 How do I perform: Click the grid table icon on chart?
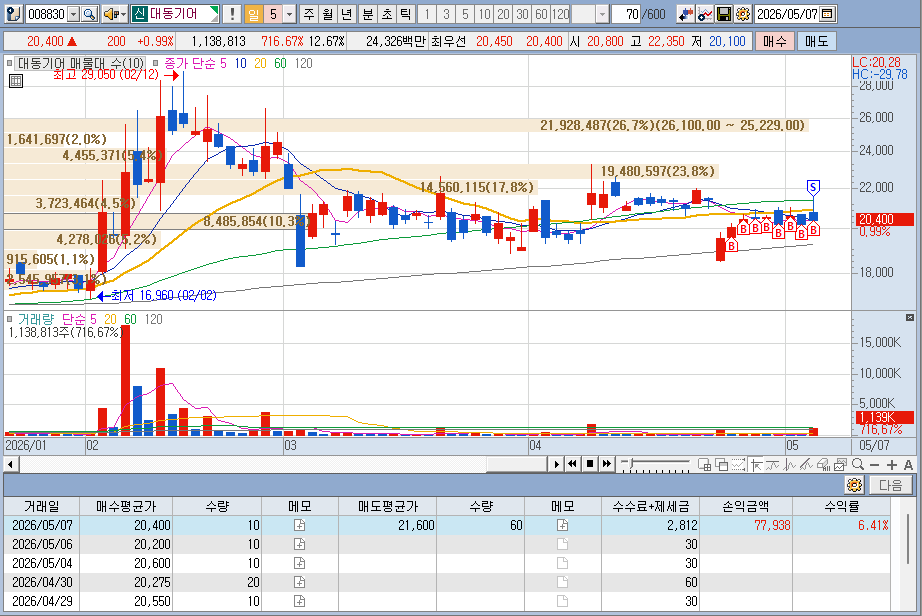point(16,81)
